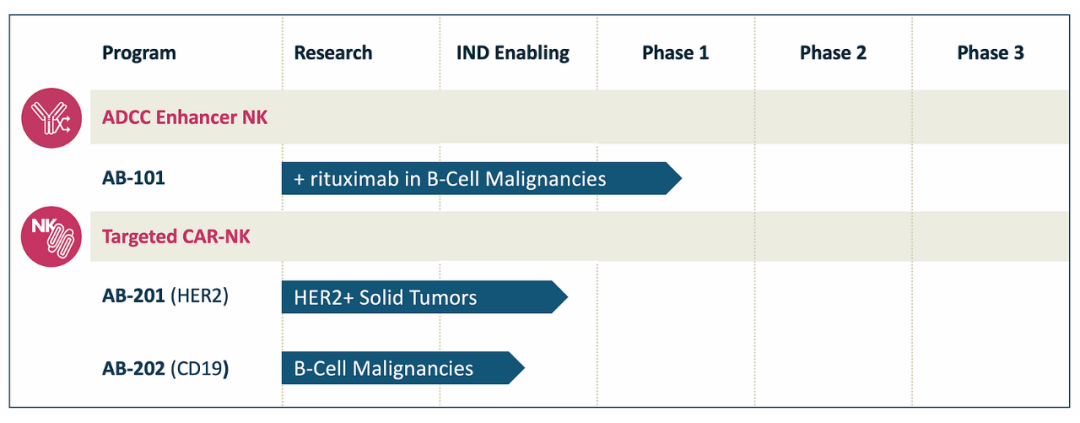The height and width of the screenshot is (423, 1080).
Task: Open the AB-101 program label
Action: click(134, 178)
